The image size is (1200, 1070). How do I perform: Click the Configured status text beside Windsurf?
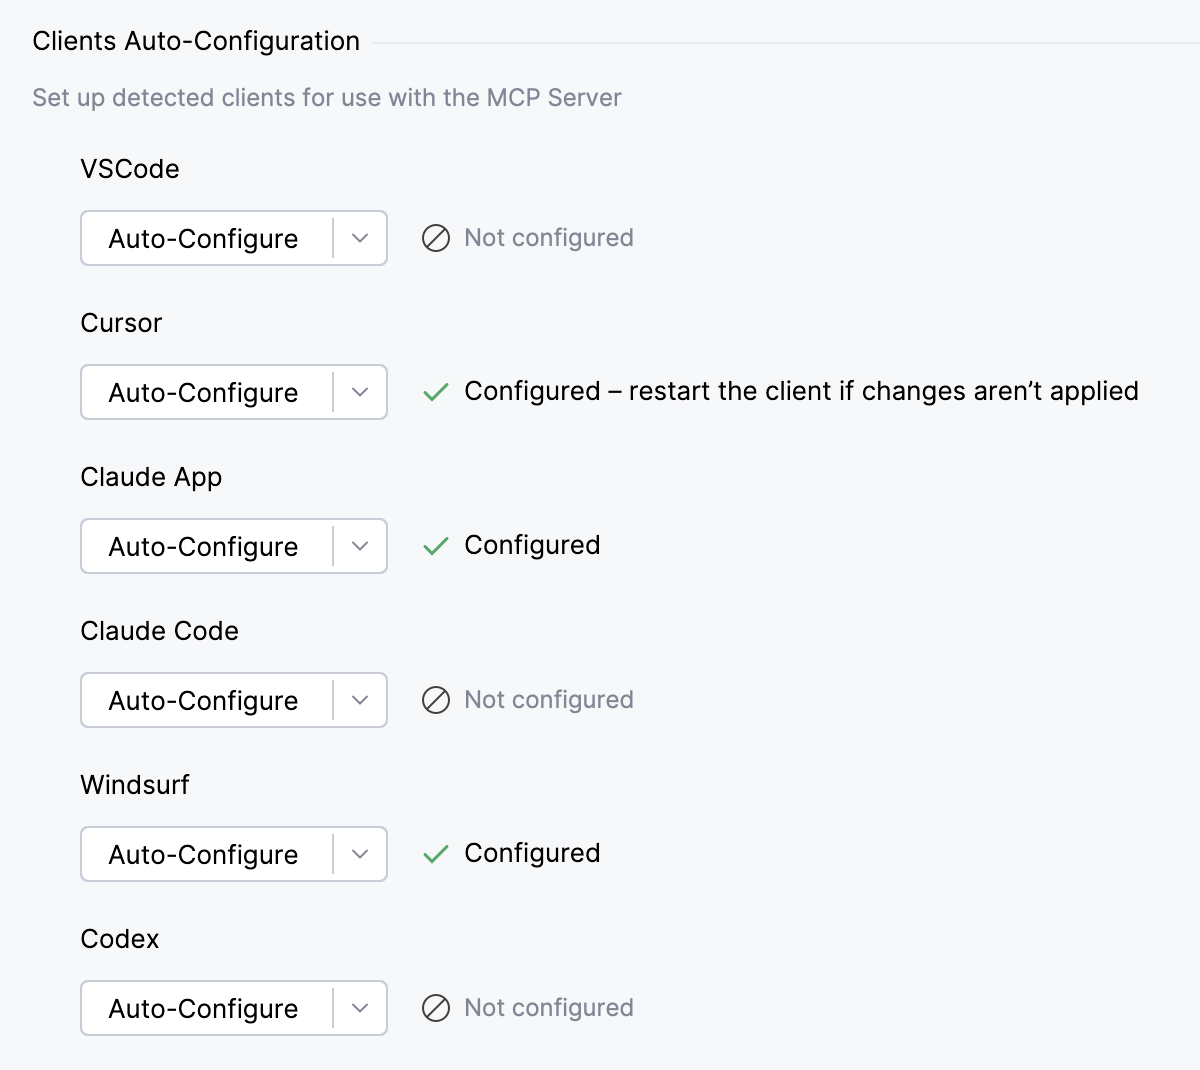click(531, 853)
